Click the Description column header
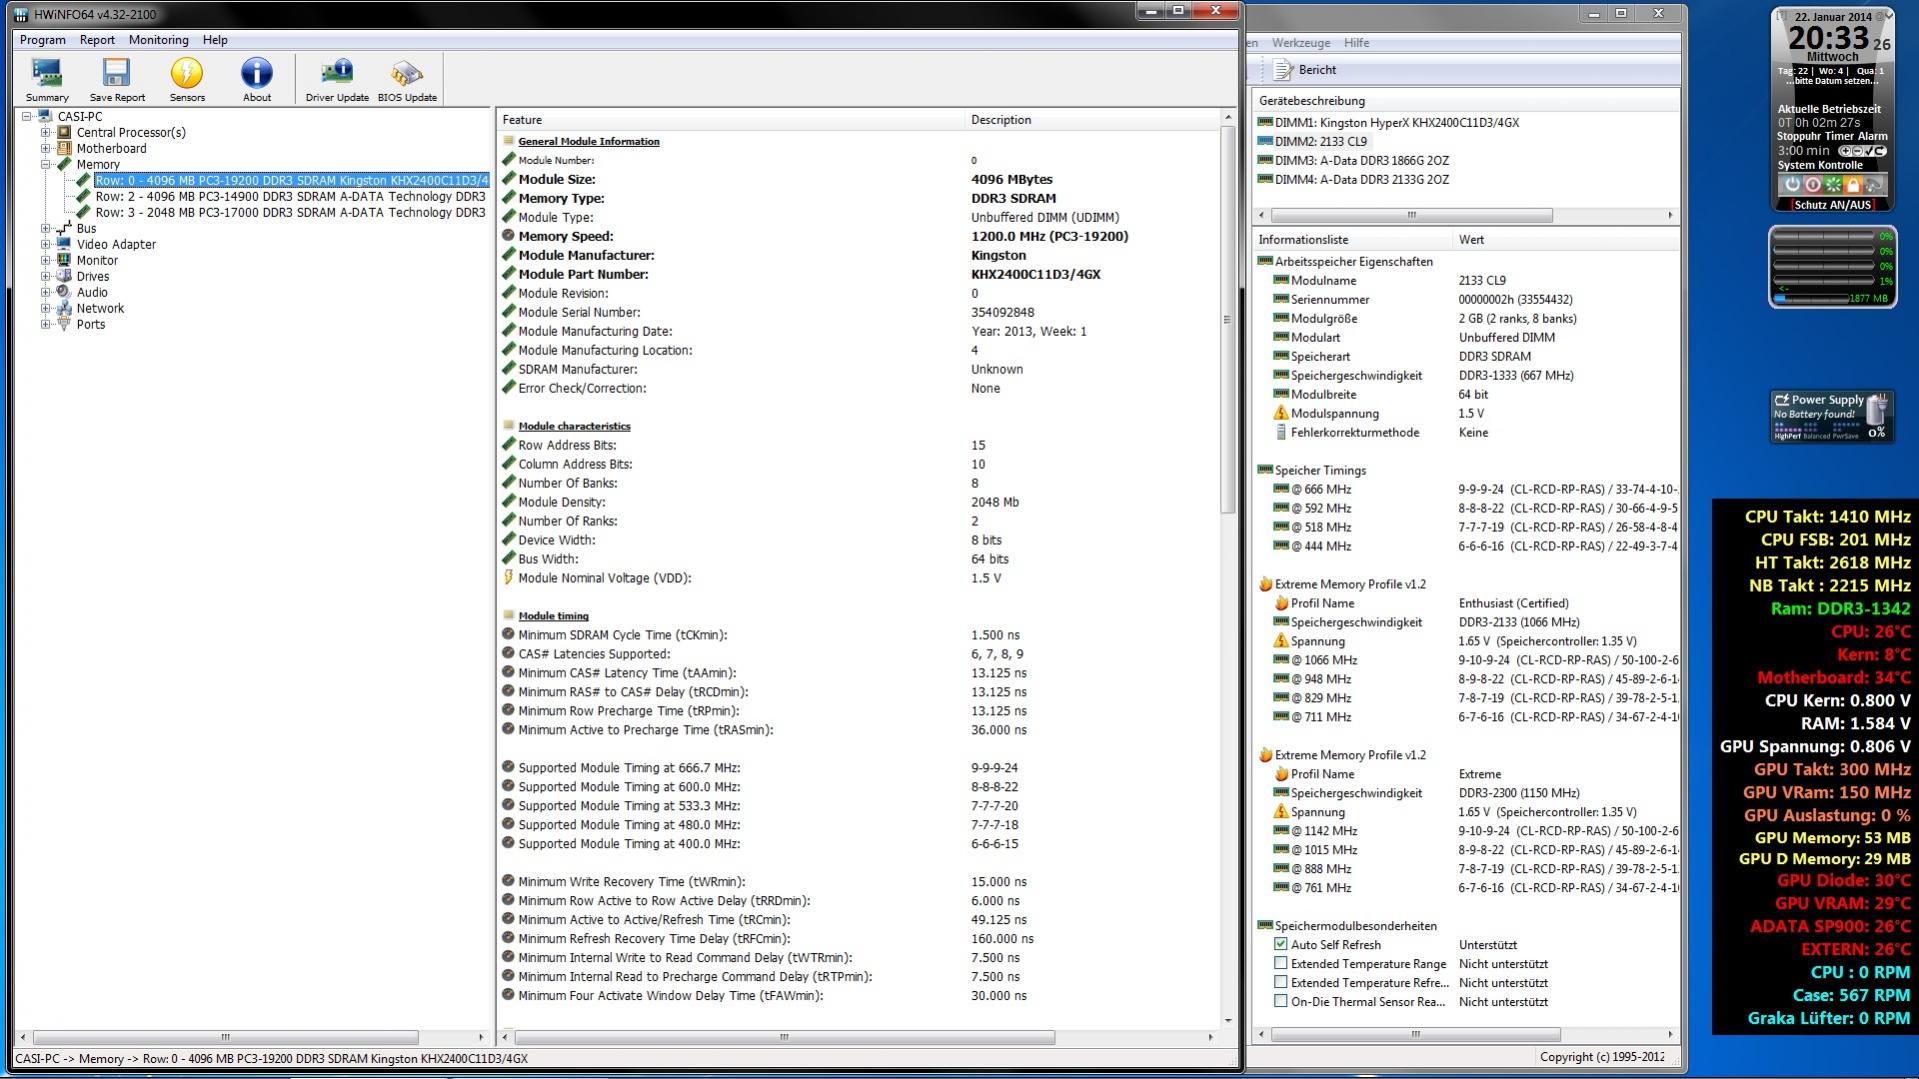The image size is (1919, 1079). pos(1093,120)
